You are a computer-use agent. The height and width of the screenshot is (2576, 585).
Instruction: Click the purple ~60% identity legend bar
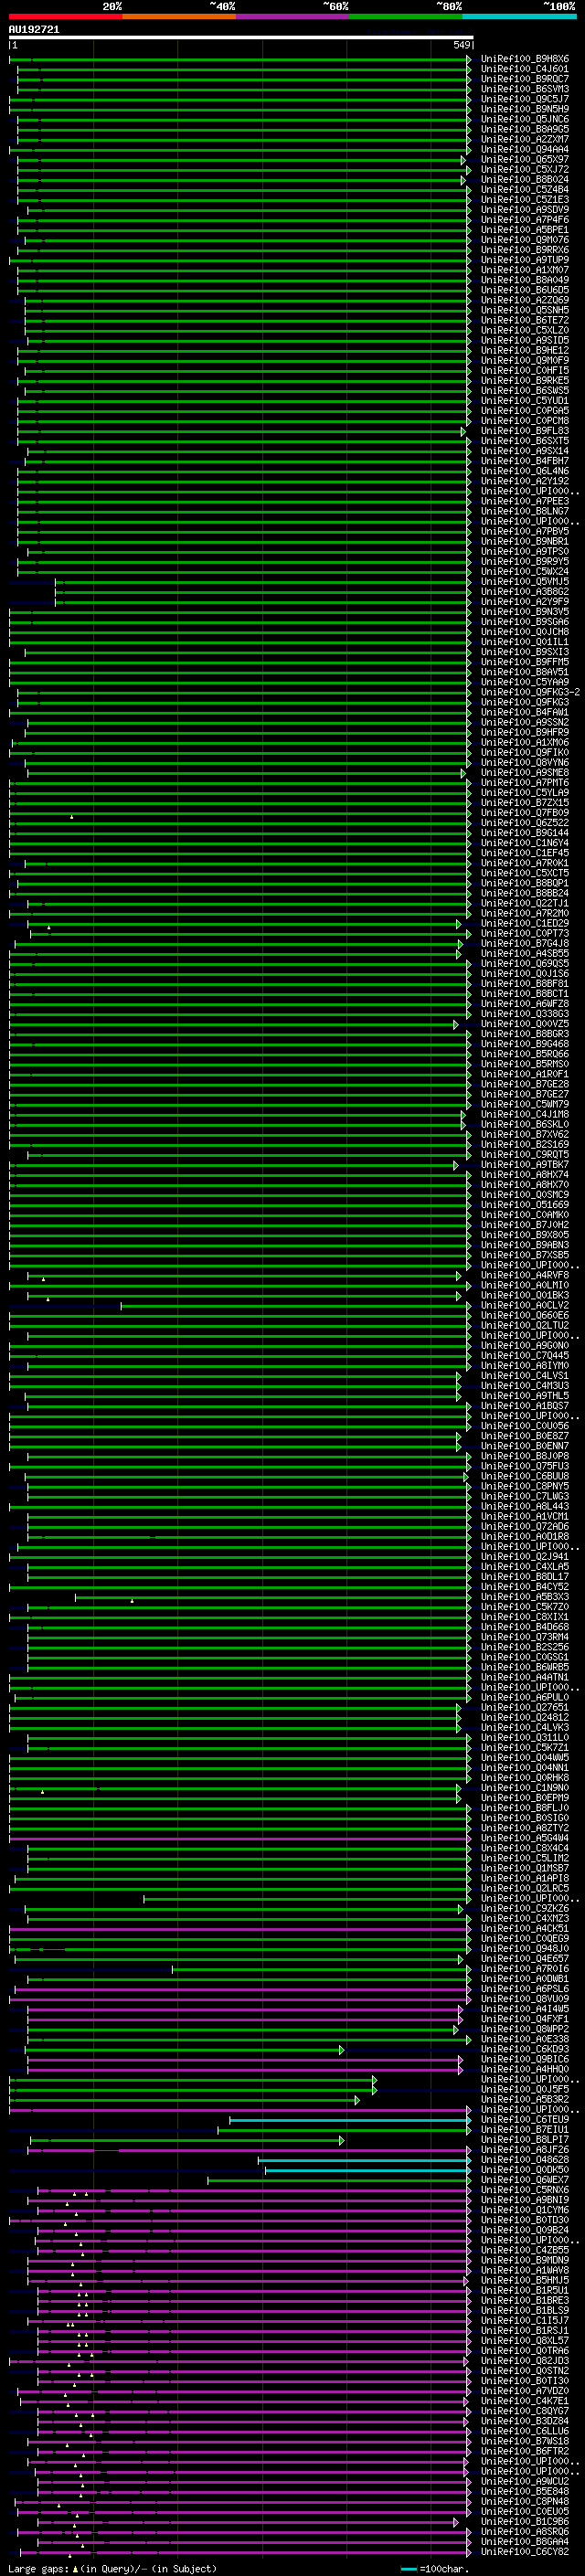(x=293, y=16)
